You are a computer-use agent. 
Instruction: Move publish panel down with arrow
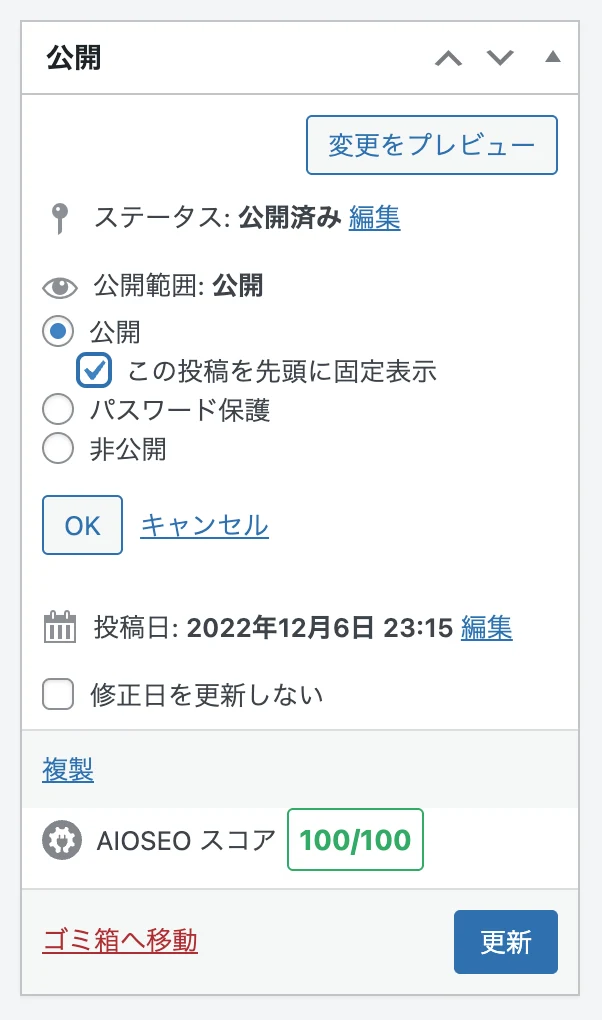pos(500,58)
